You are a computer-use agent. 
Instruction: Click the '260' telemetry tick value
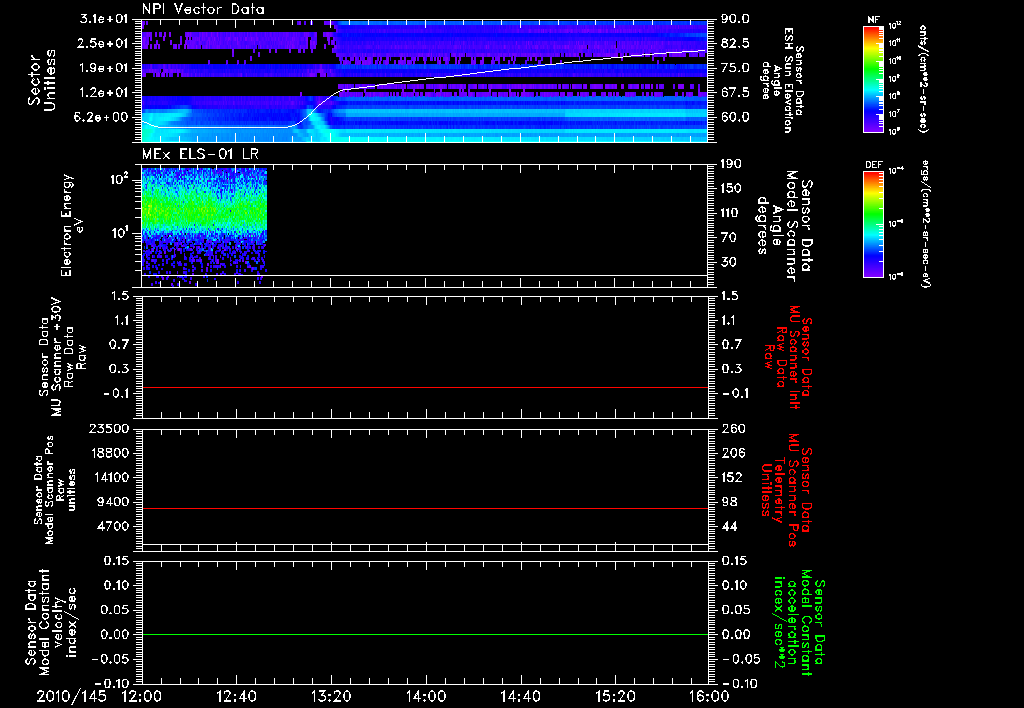pos(731,428)
